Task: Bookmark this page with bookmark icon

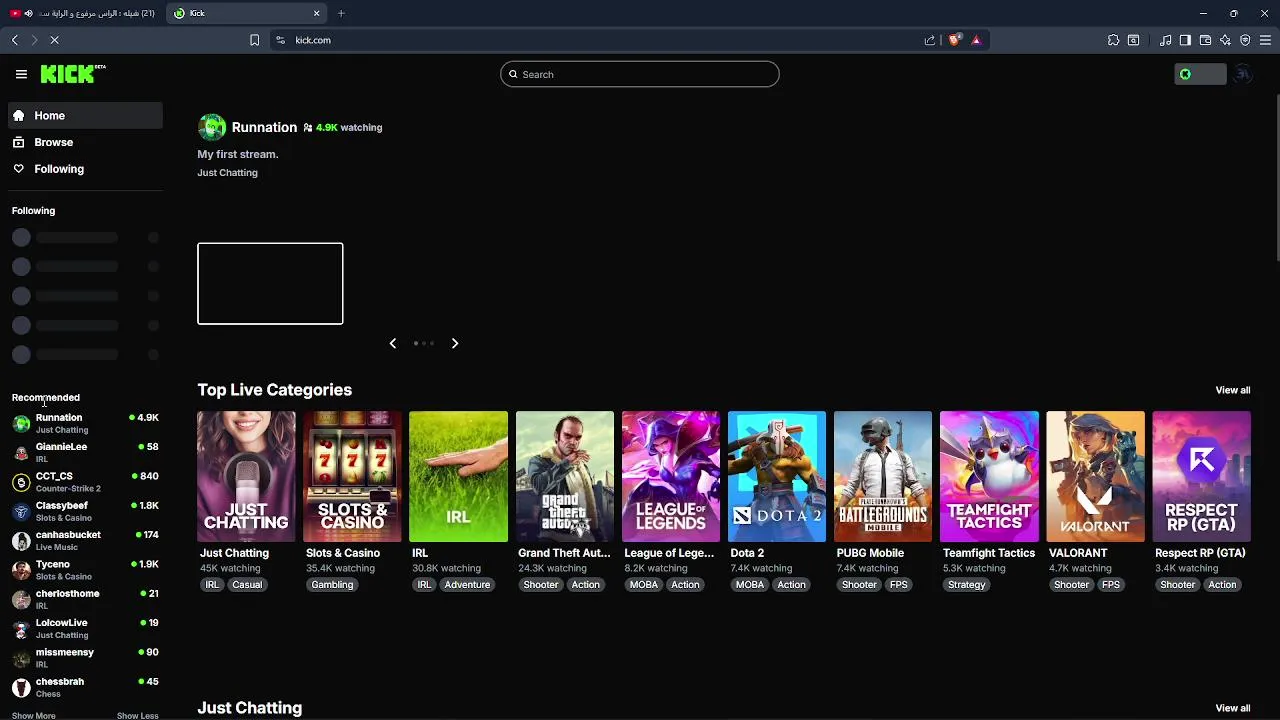Action: point(254,40)
